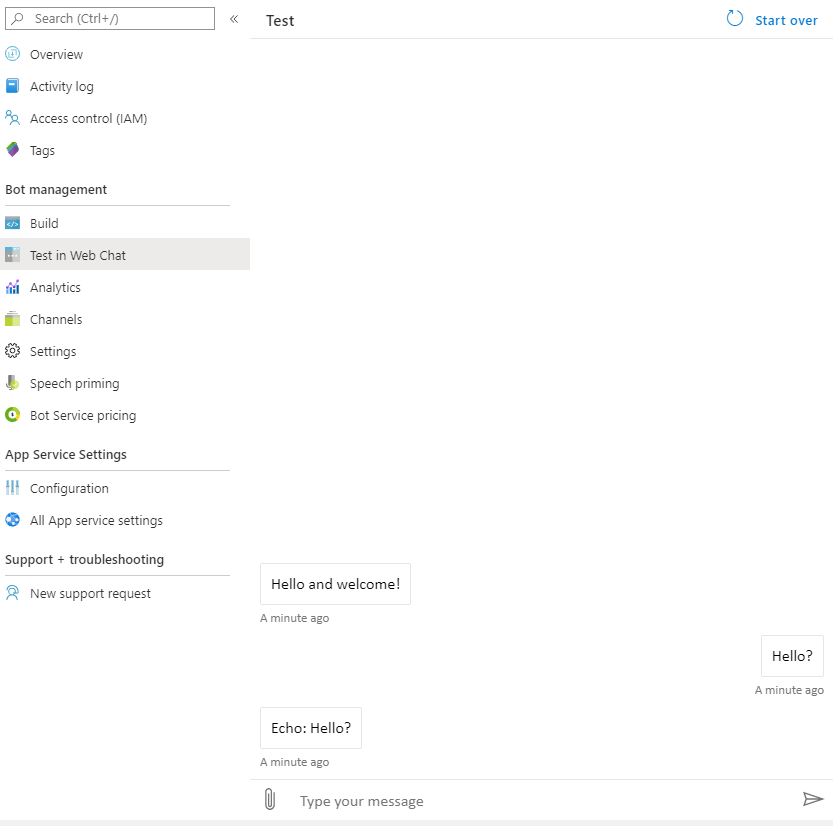Focus the Type your message field
833x826 pixels.
pos(540,801)
